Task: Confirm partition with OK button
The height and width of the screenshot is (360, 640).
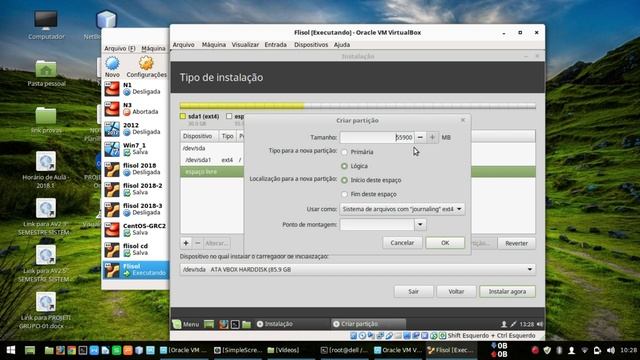Action: [445, 243]
